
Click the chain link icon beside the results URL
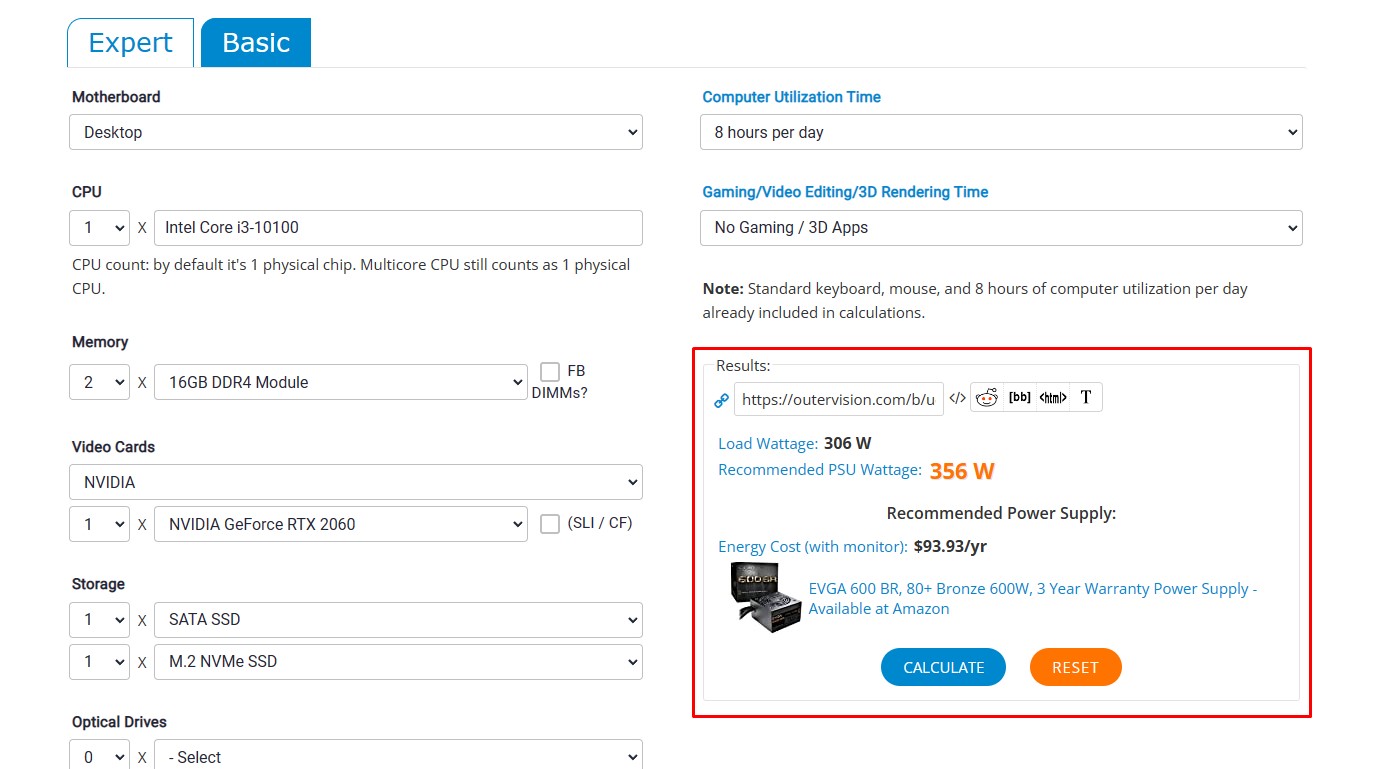(x=721, y=400)
